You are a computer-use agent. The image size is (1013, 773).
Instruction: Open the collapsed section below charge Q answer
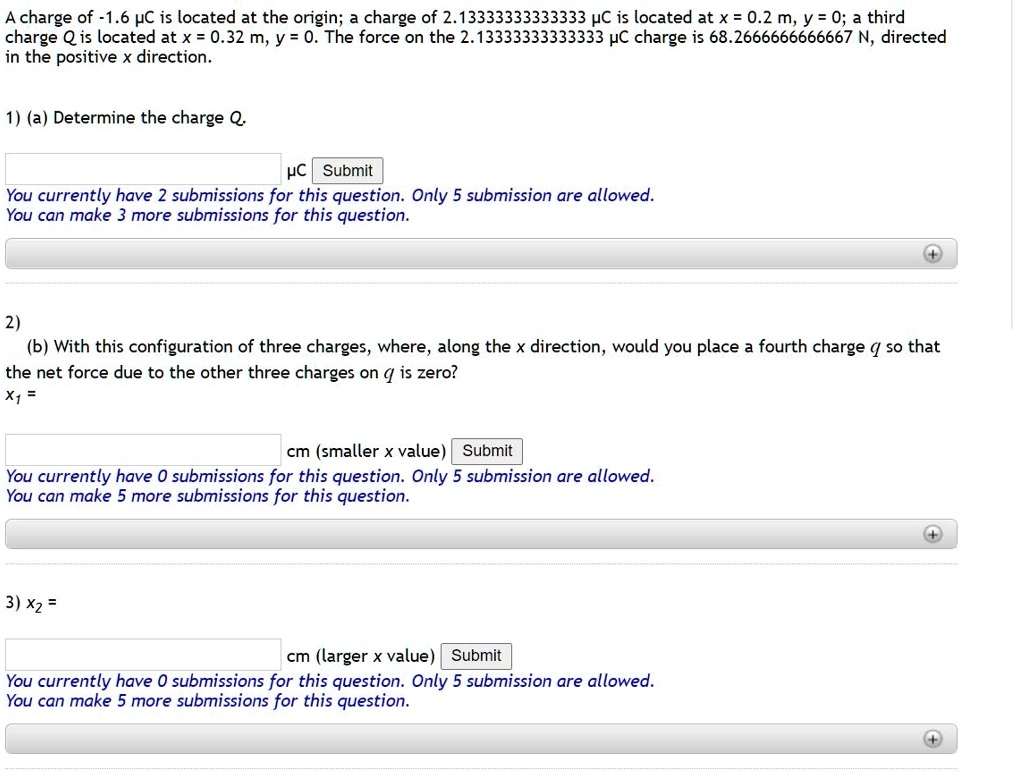pos(480,253)
